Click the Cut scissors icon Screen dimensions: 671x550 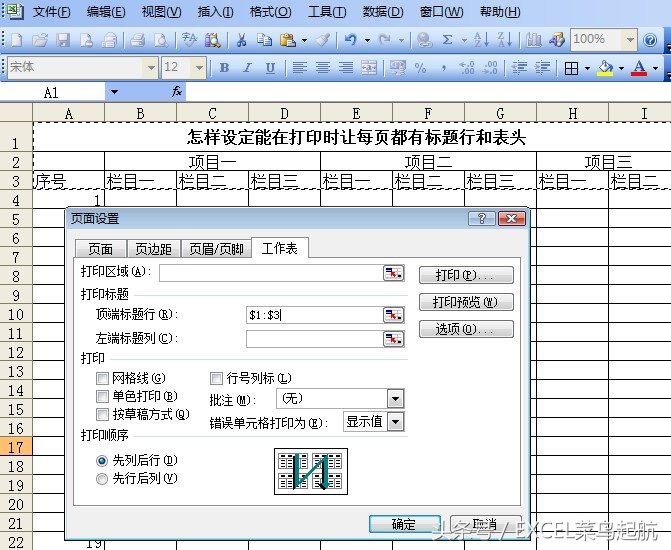[241, 40]
